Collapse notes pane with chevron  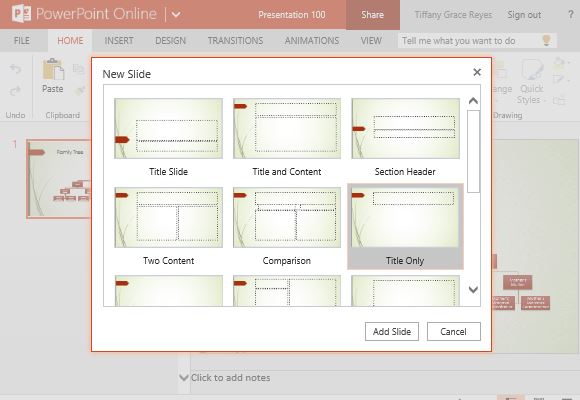click(184, 377)
